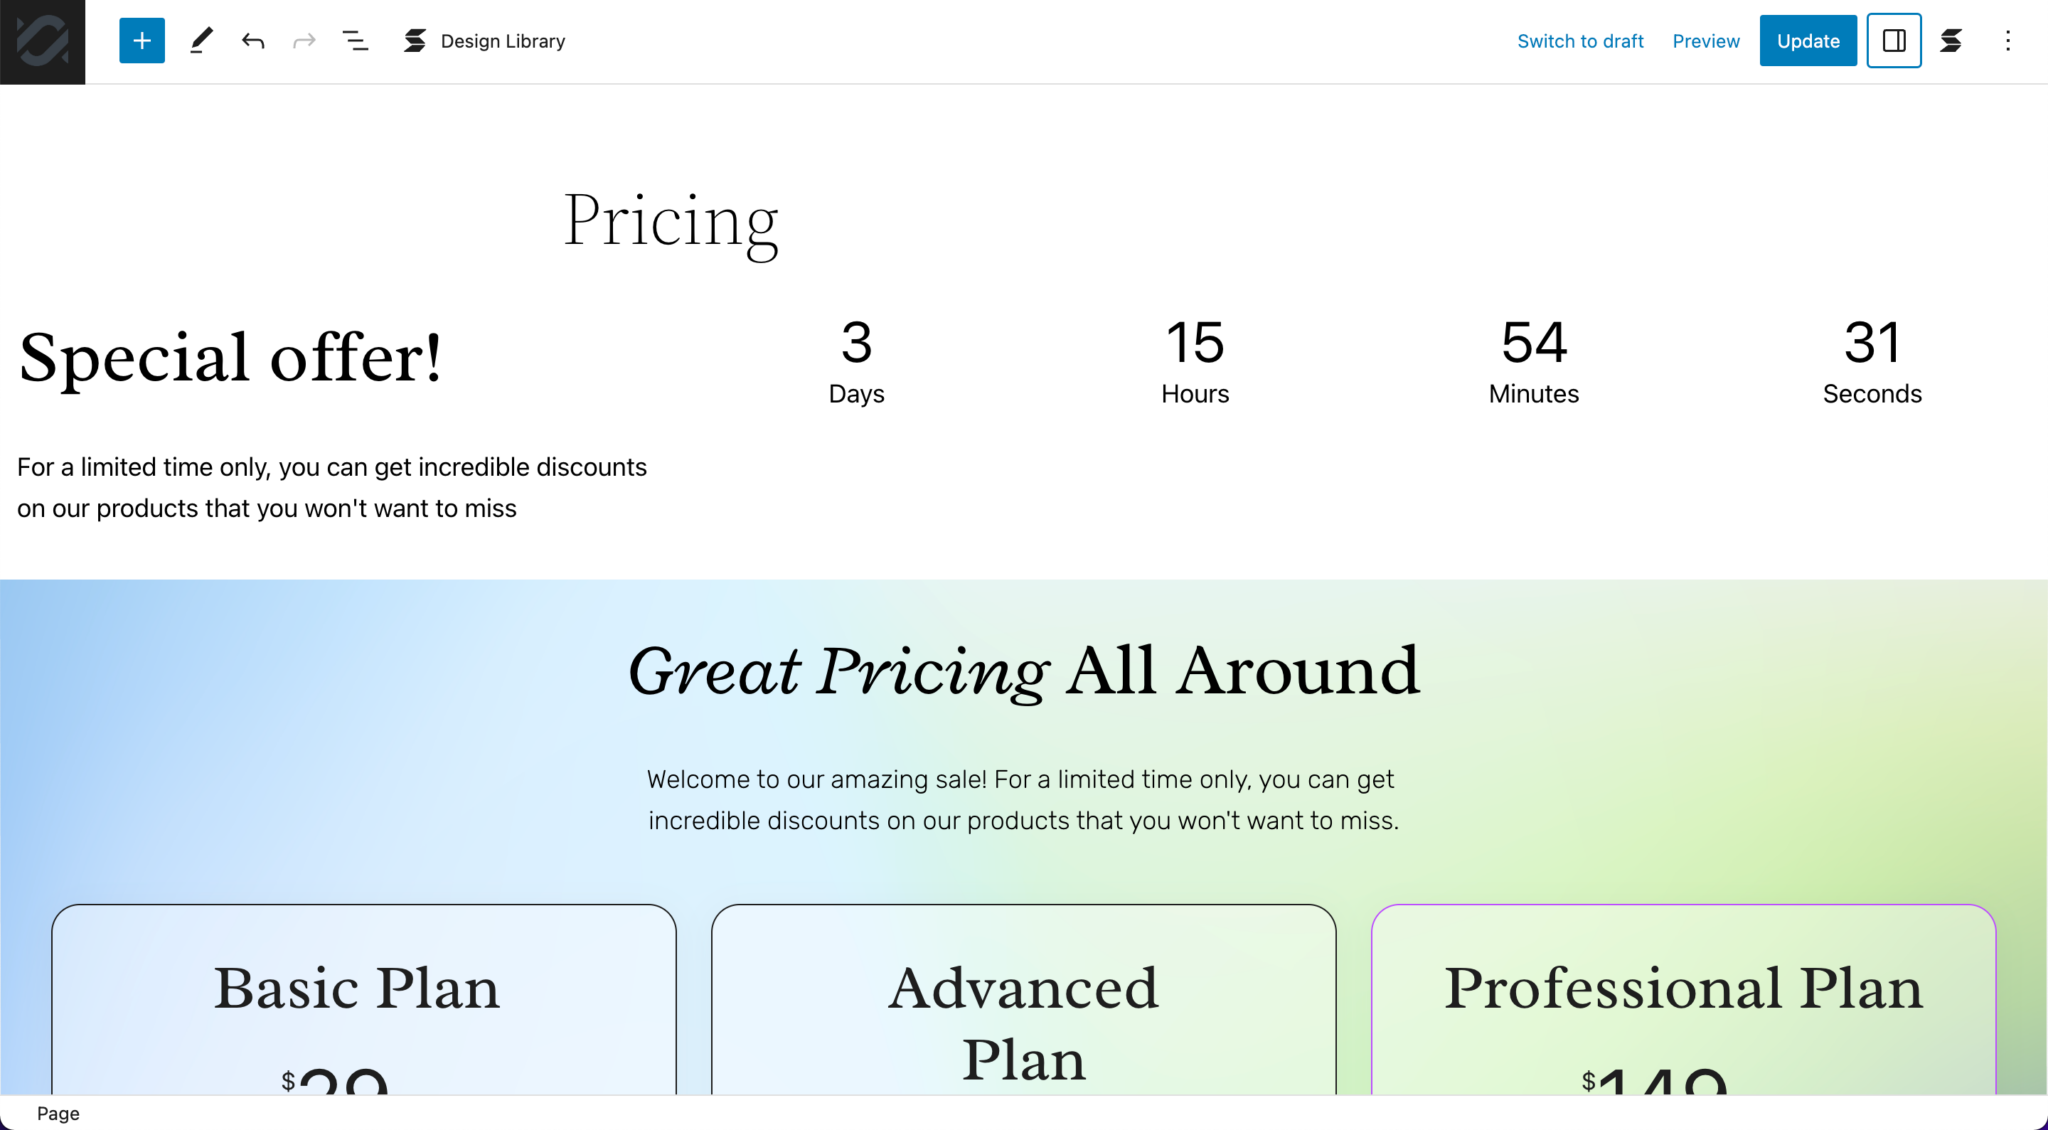
Task: Open the Preview dropdown
Action: pyautogui.click(x=1706, y=41)
